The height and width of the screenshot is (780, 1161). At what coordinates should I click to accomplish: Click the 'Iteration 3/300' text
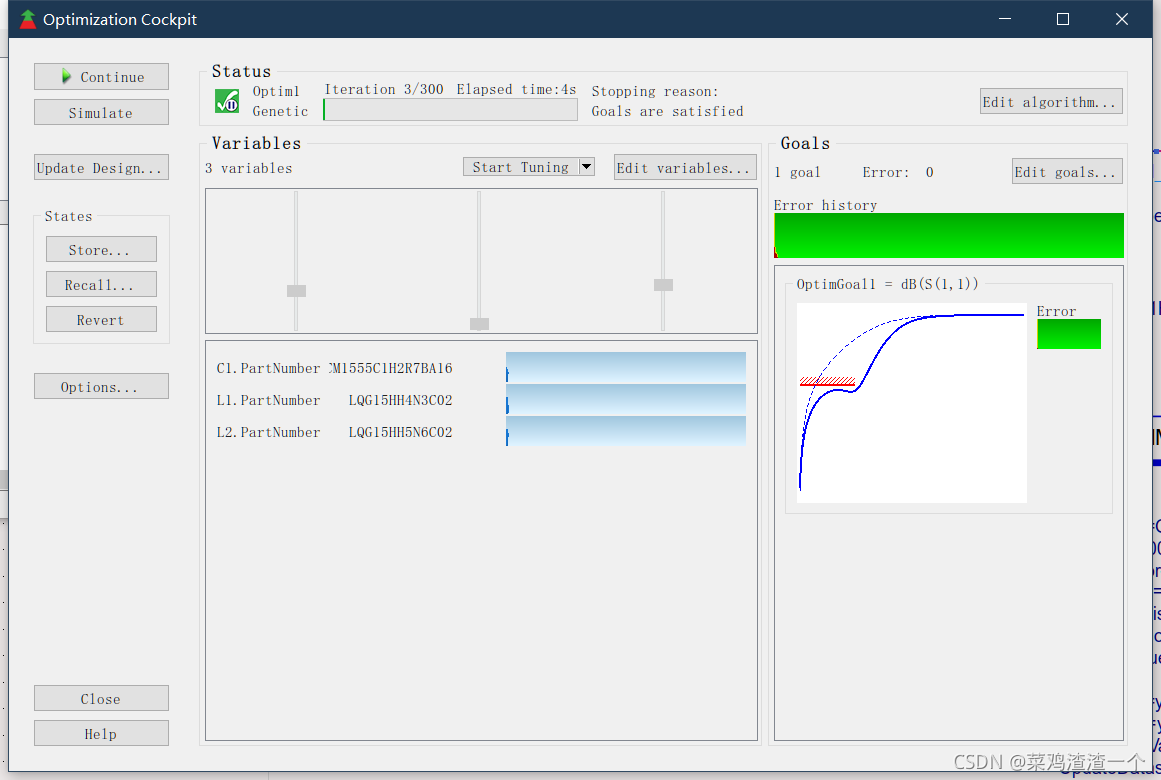pyautogui.click(x=384, y=90)
